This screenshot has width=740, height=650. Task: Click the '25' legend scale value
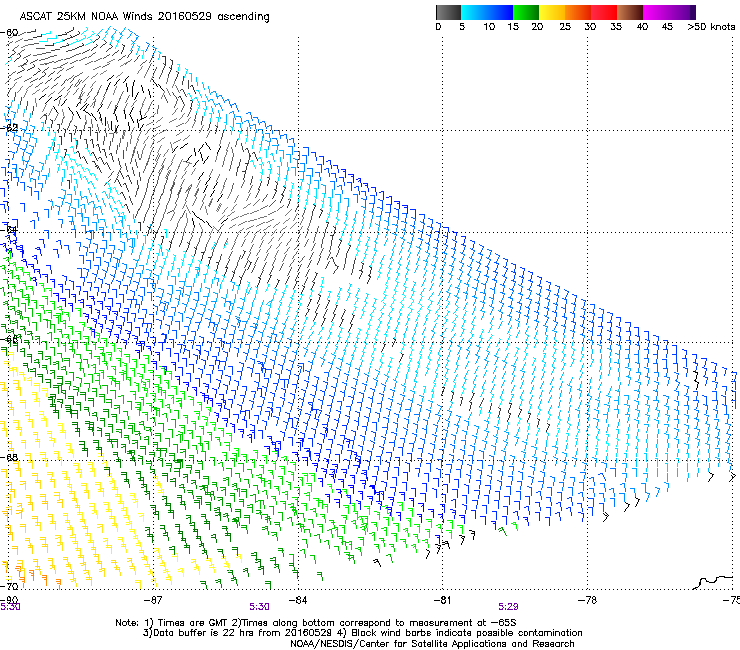(565, 27)
